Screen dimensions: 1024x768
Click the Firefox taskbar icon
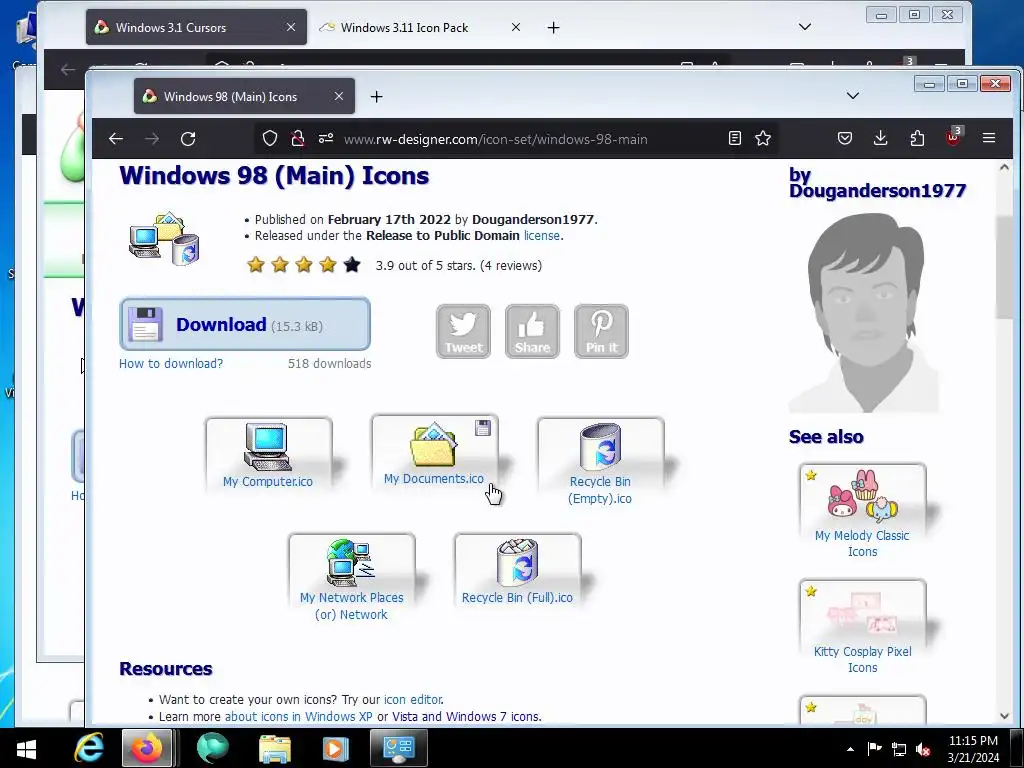148,748
